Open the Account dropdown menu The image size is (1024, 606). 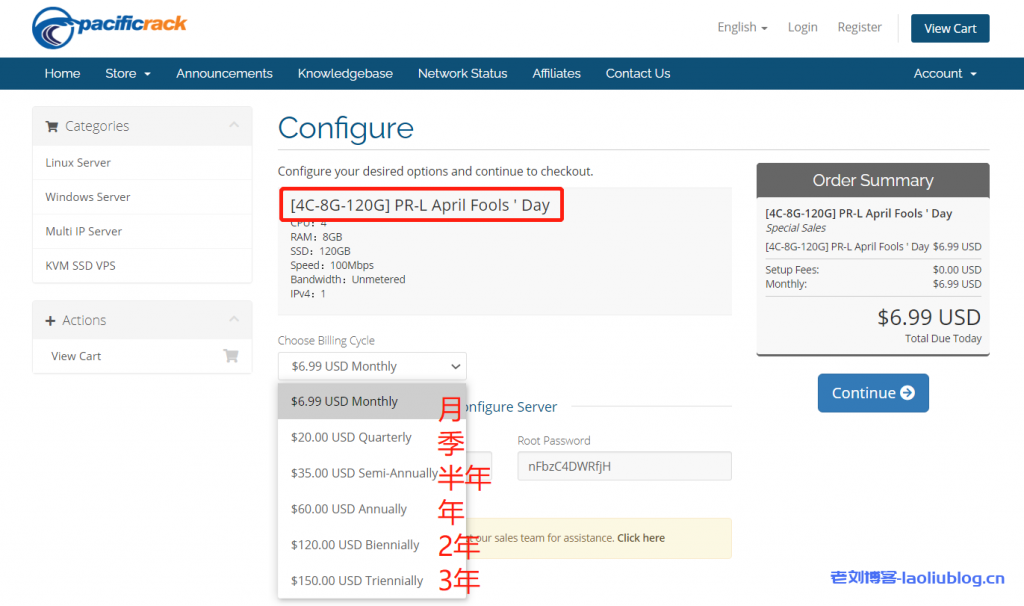coord(944,73)
